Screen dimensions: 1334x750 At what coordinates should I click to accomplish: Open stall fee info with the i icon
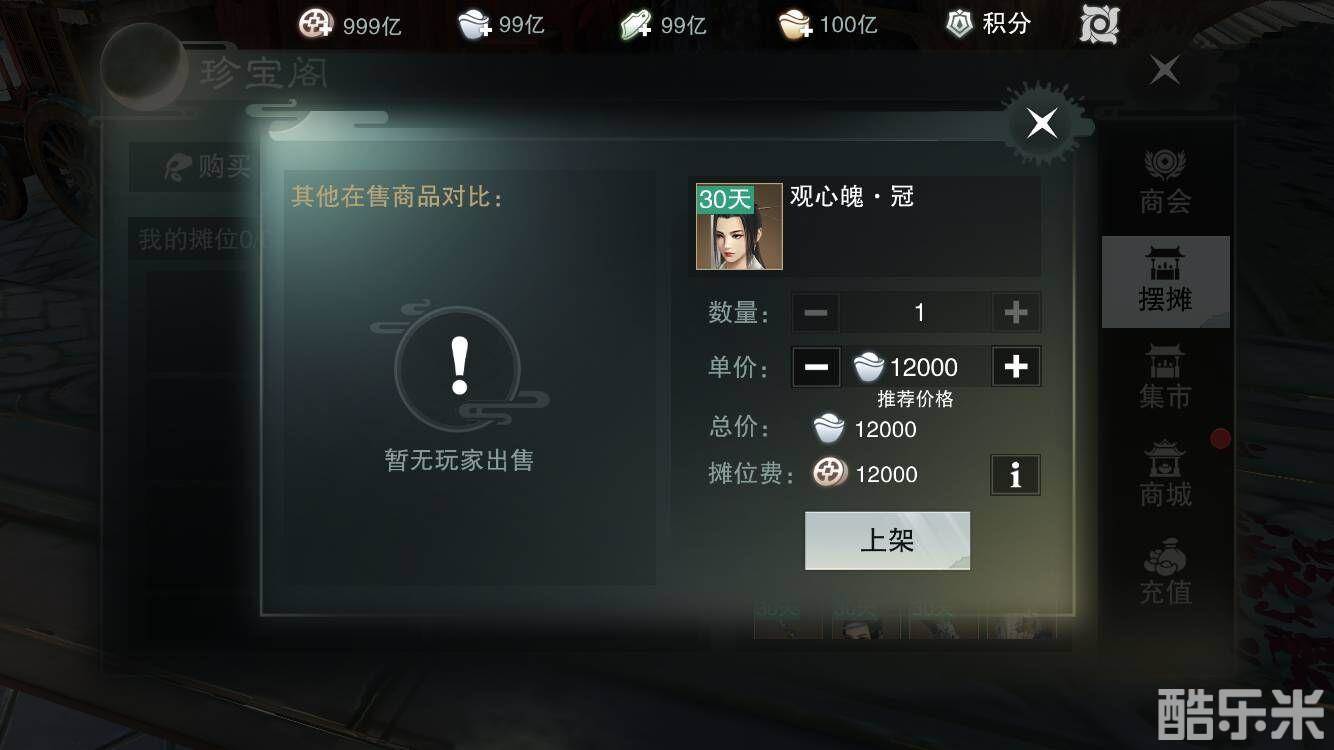(x=1015, y=475)
